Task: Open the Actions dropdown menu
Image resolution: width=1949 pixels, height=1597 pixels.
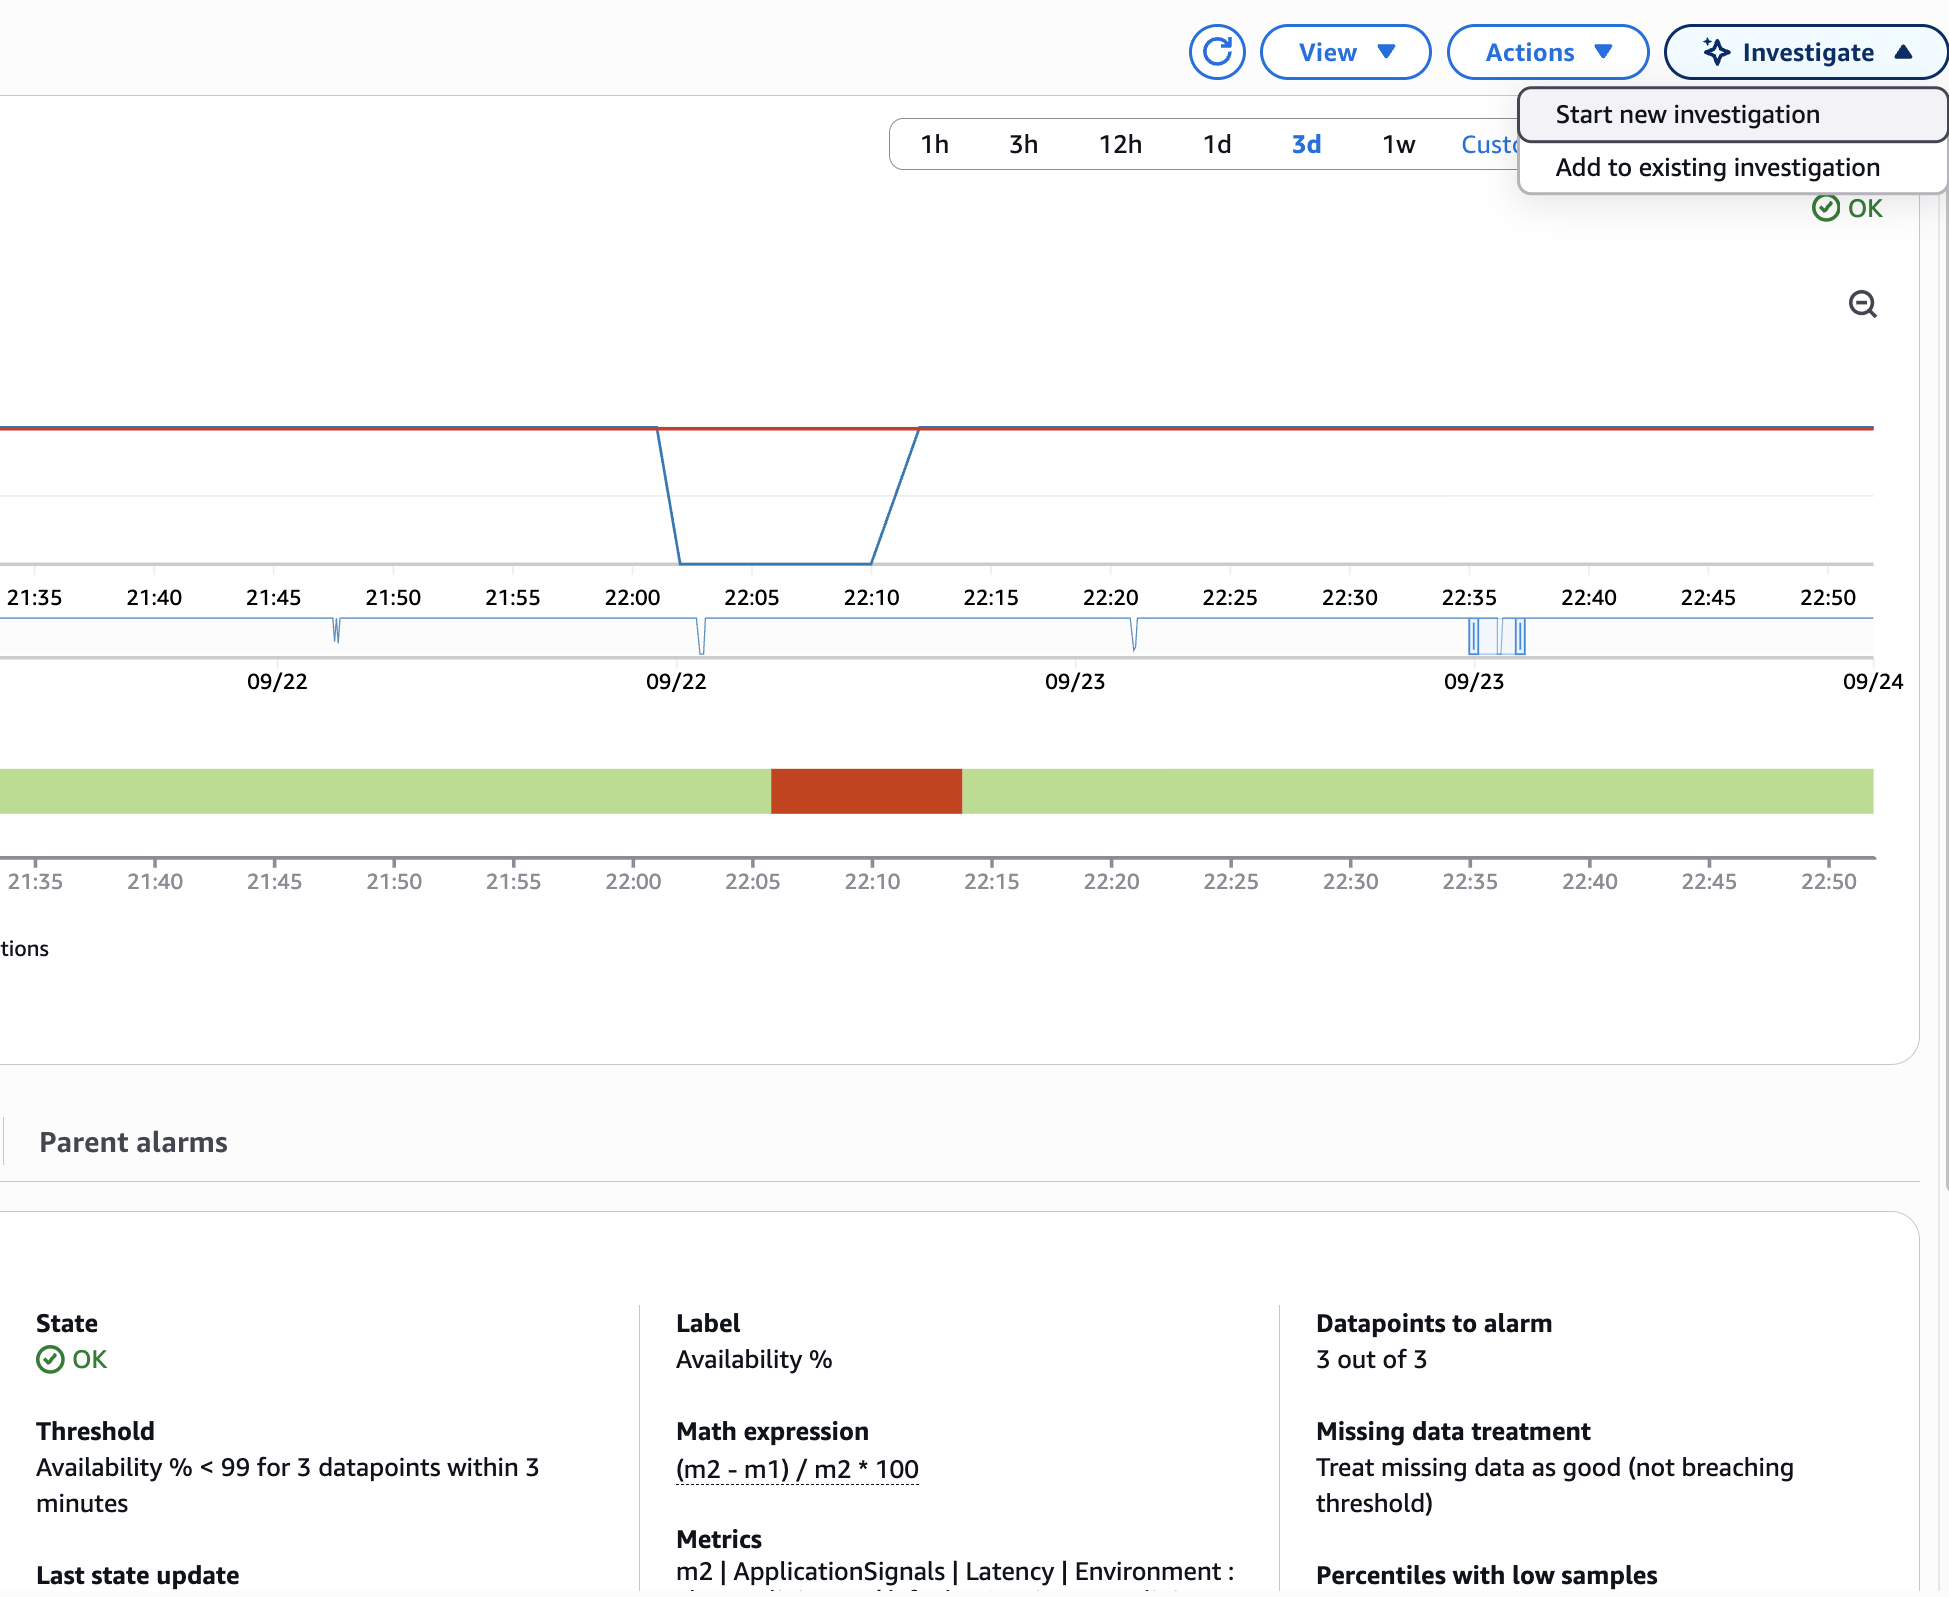Action: (x=1547, y=52)
